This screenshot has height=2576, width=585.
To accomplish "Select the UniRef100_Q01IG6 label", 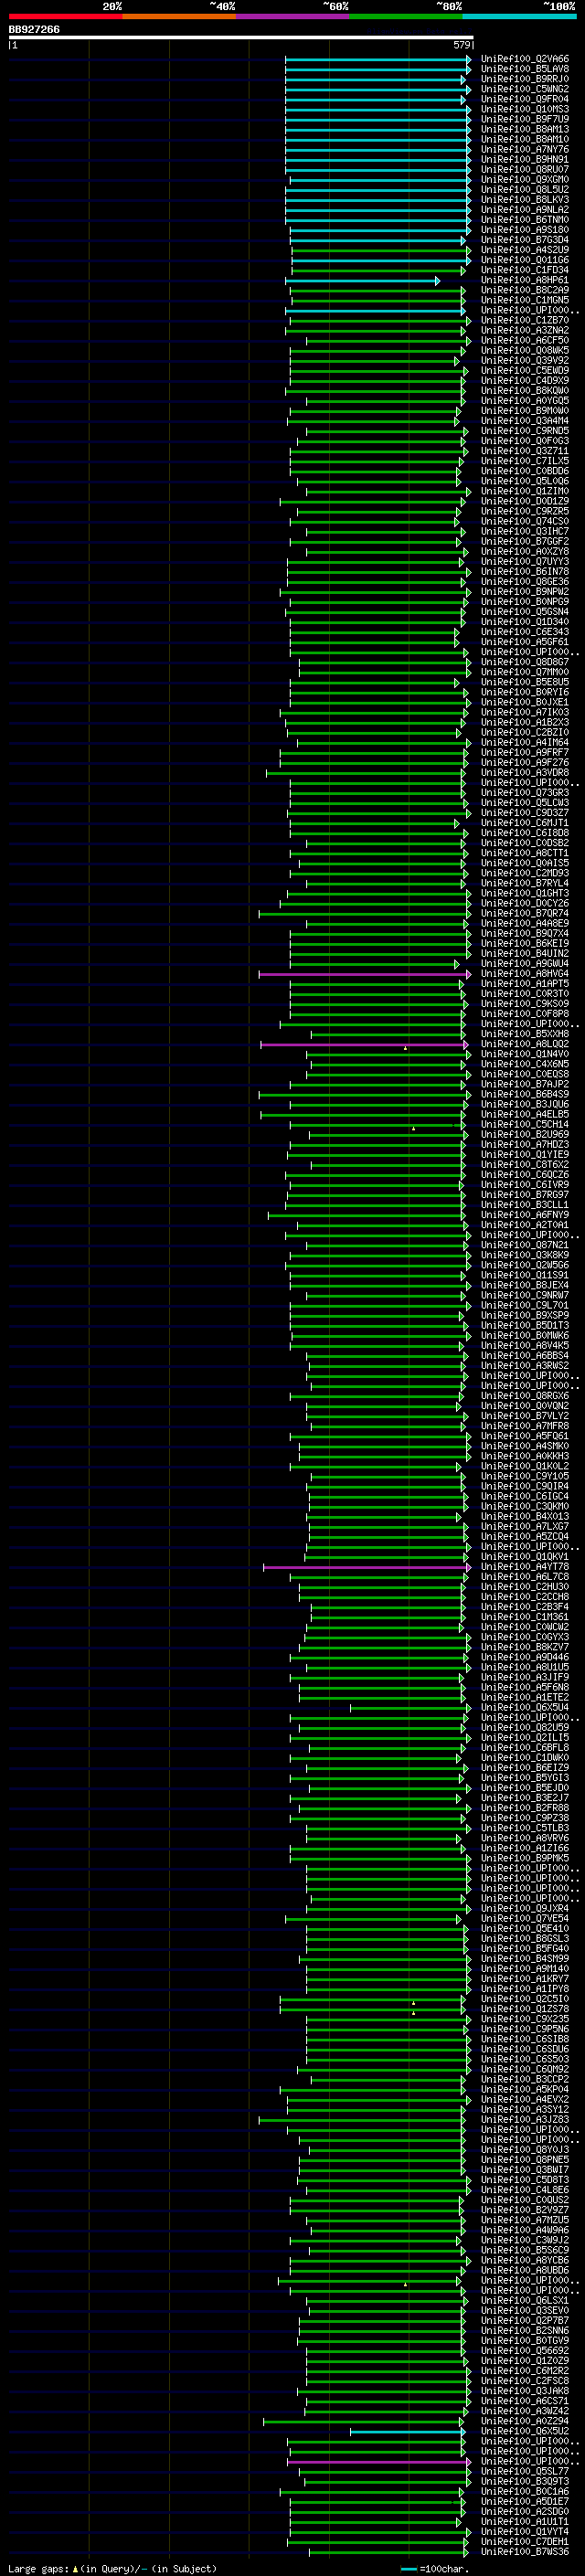I will 524,260.
